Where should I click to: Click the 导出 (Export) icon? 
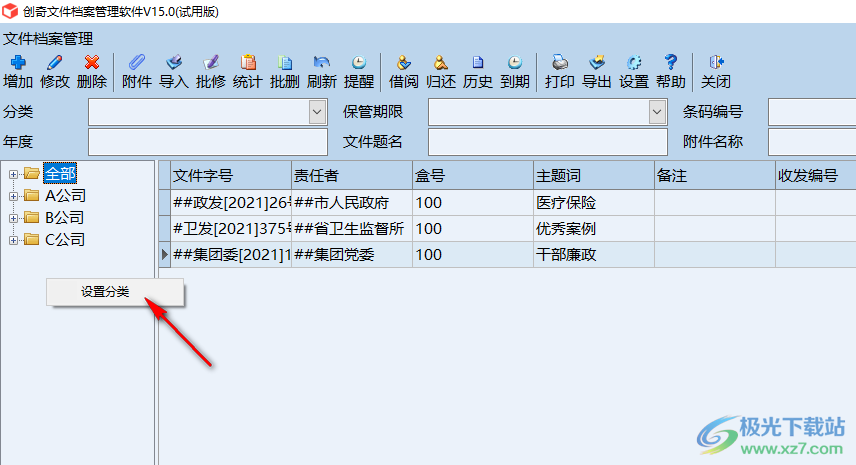[597, 63]
